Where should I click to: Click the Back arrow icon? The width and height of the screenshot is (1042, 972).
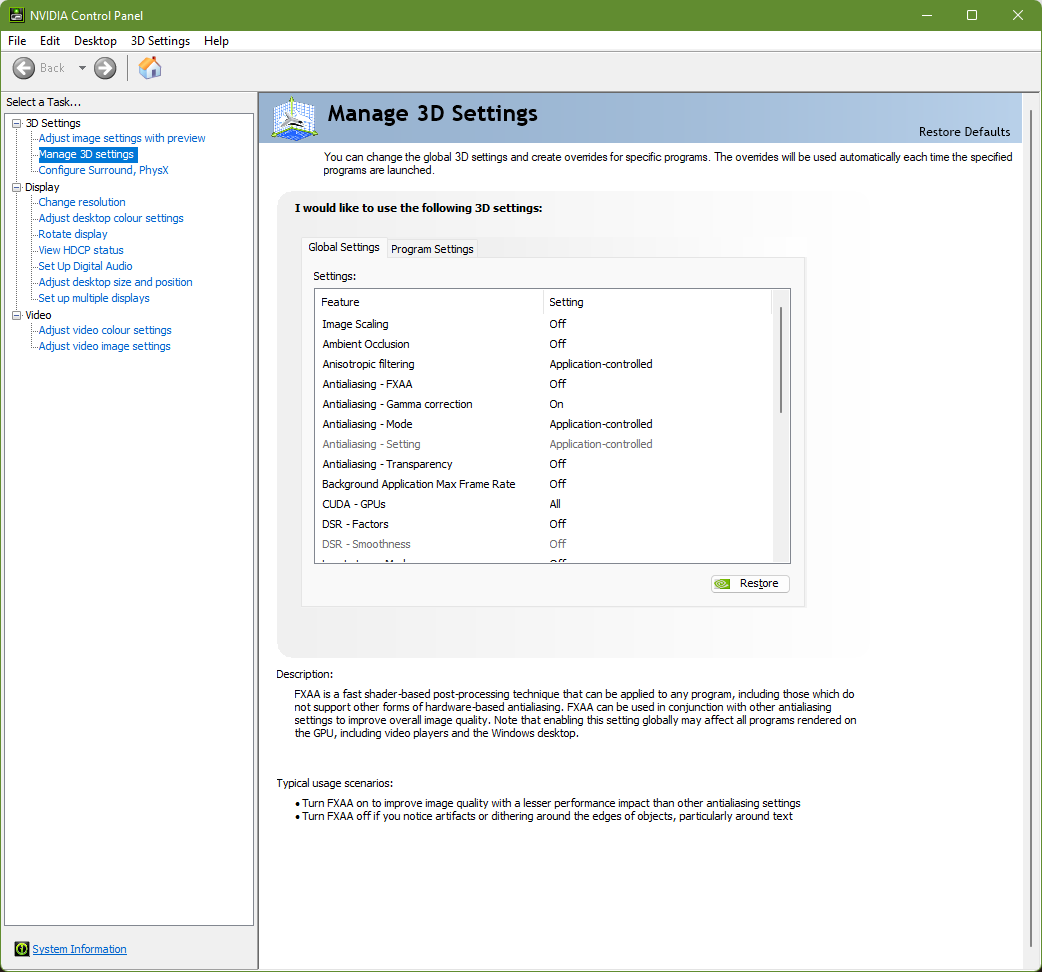(24, 68)
